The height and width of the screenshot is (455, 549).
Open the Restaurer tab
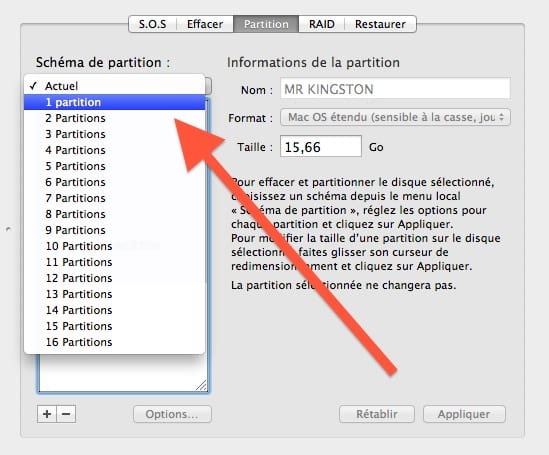380,24
